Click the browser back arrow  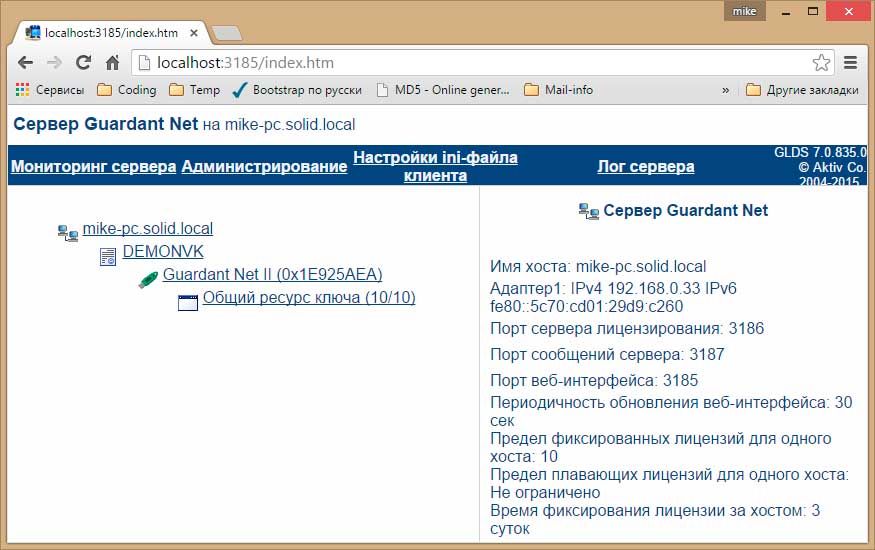25,63
